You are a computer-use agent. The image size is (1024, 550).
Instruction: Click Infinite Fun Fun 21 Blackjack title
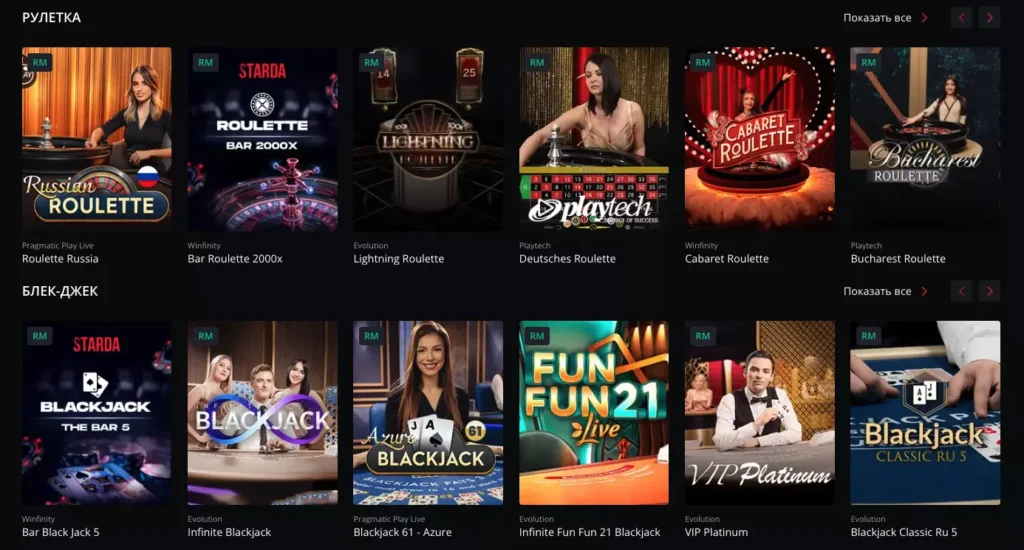coord(590,532)
